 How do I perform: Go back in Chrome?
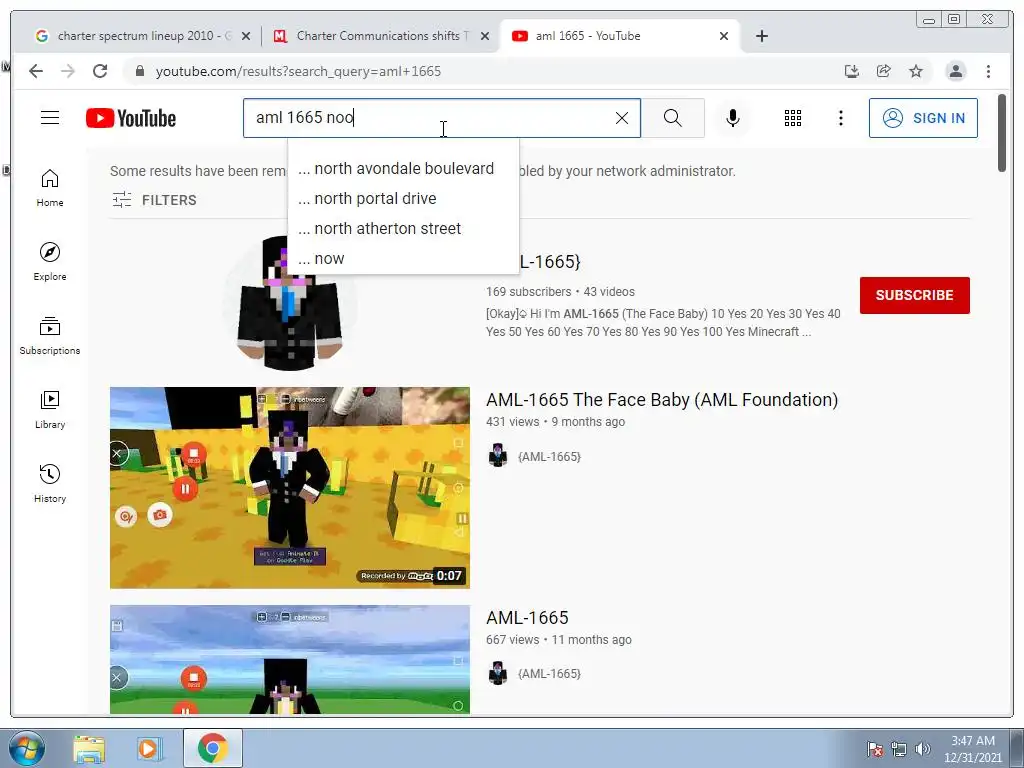[x=36, y=71]
